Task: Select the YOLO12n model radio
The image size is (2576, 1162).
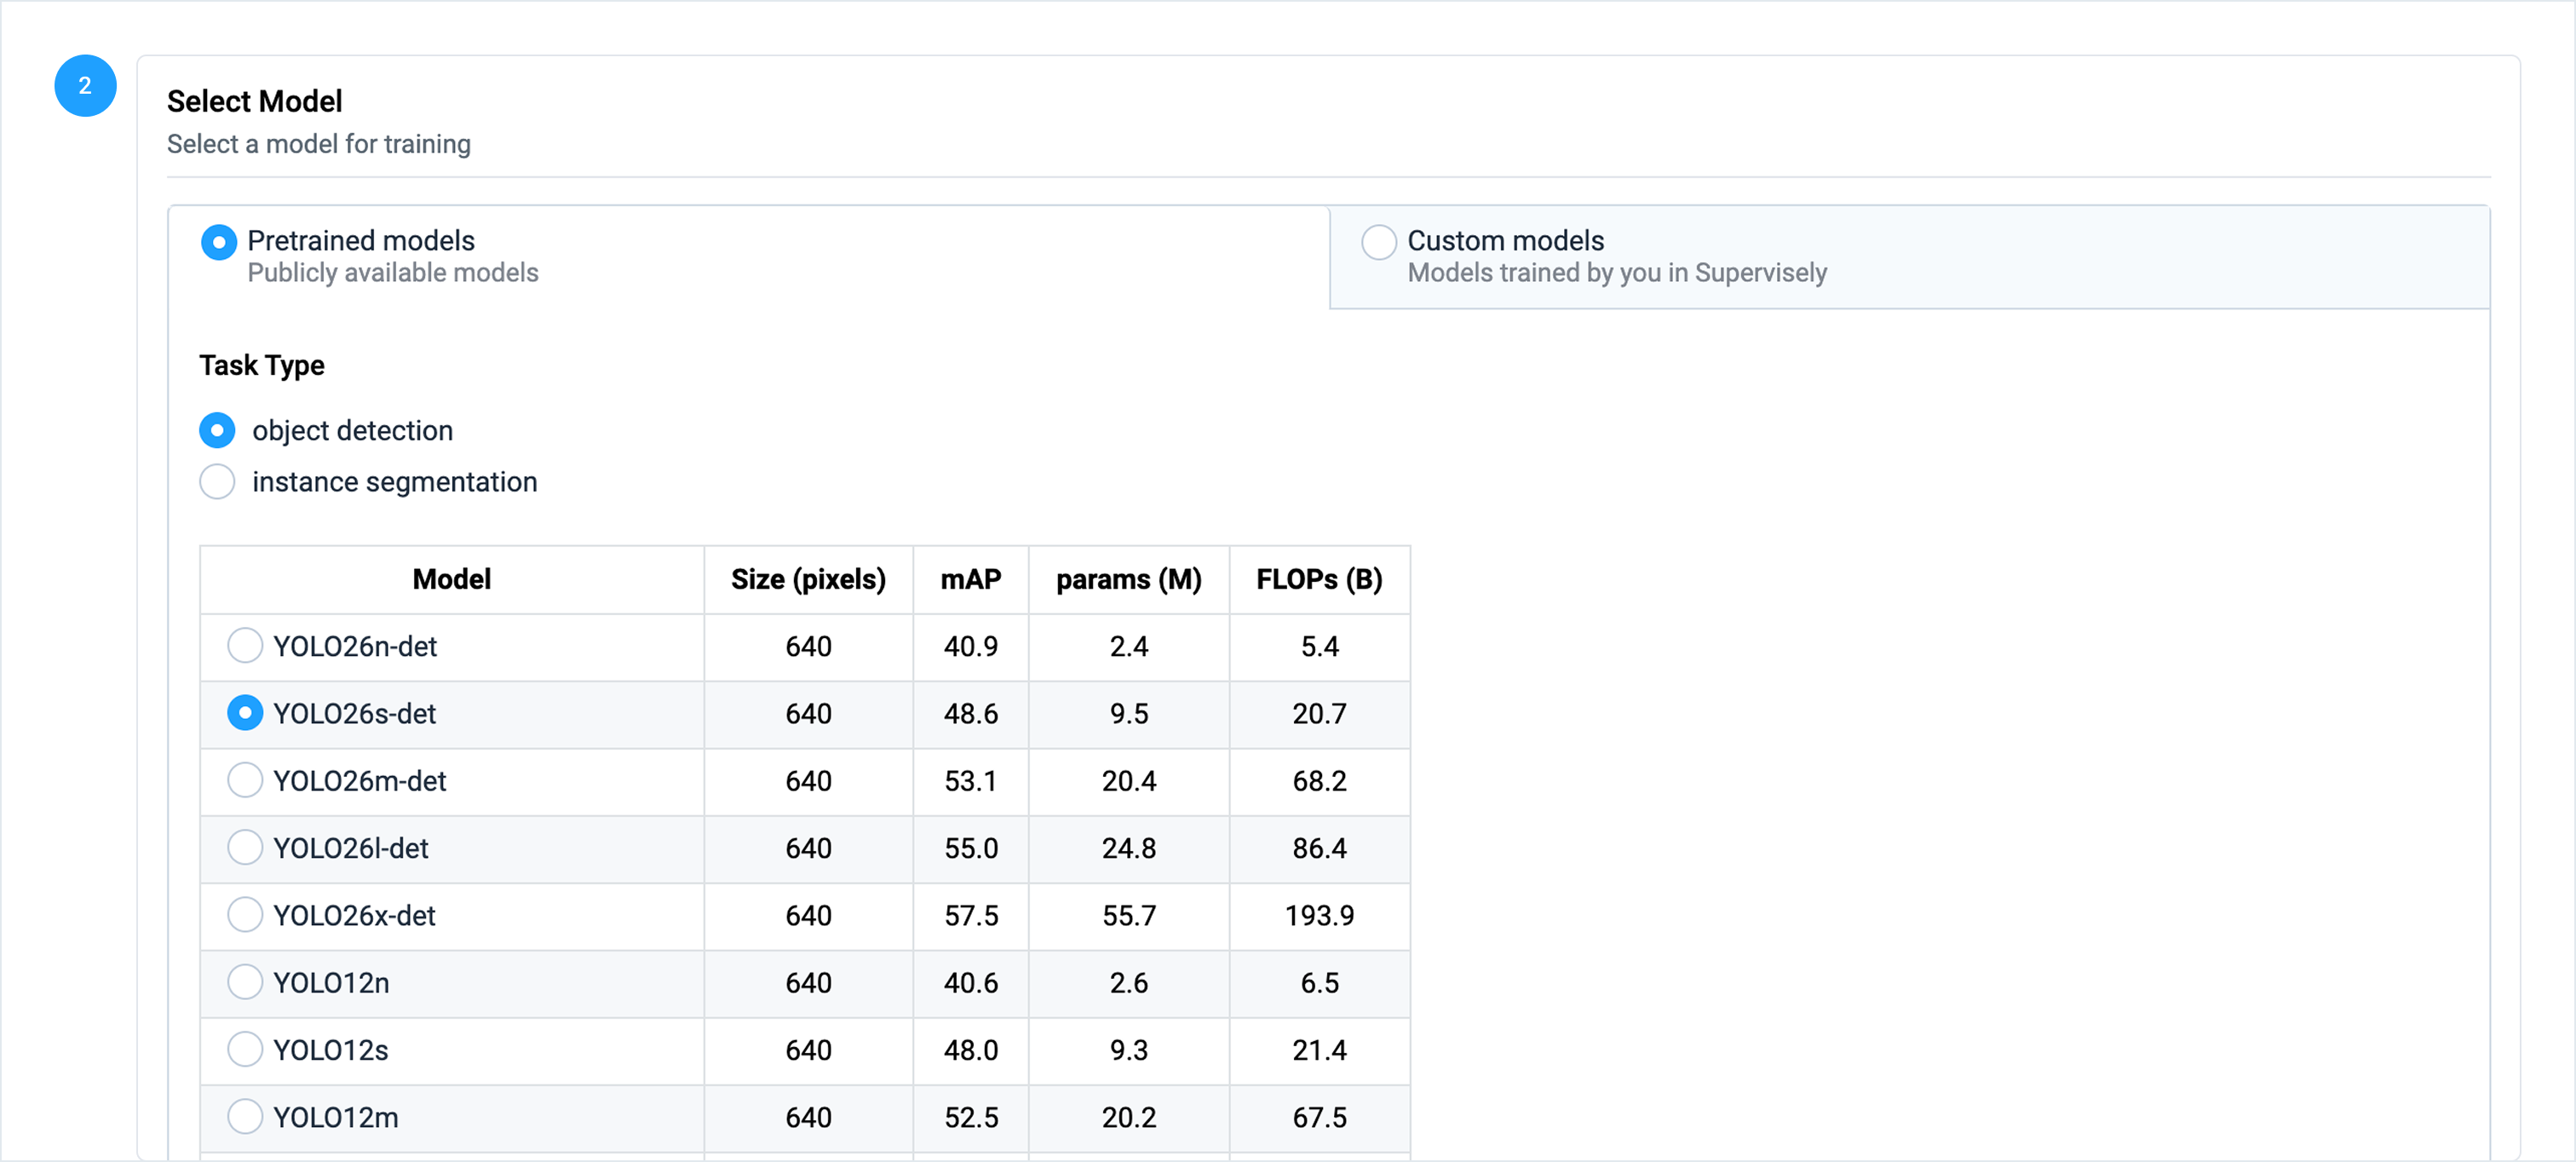Action: [245, 982]
